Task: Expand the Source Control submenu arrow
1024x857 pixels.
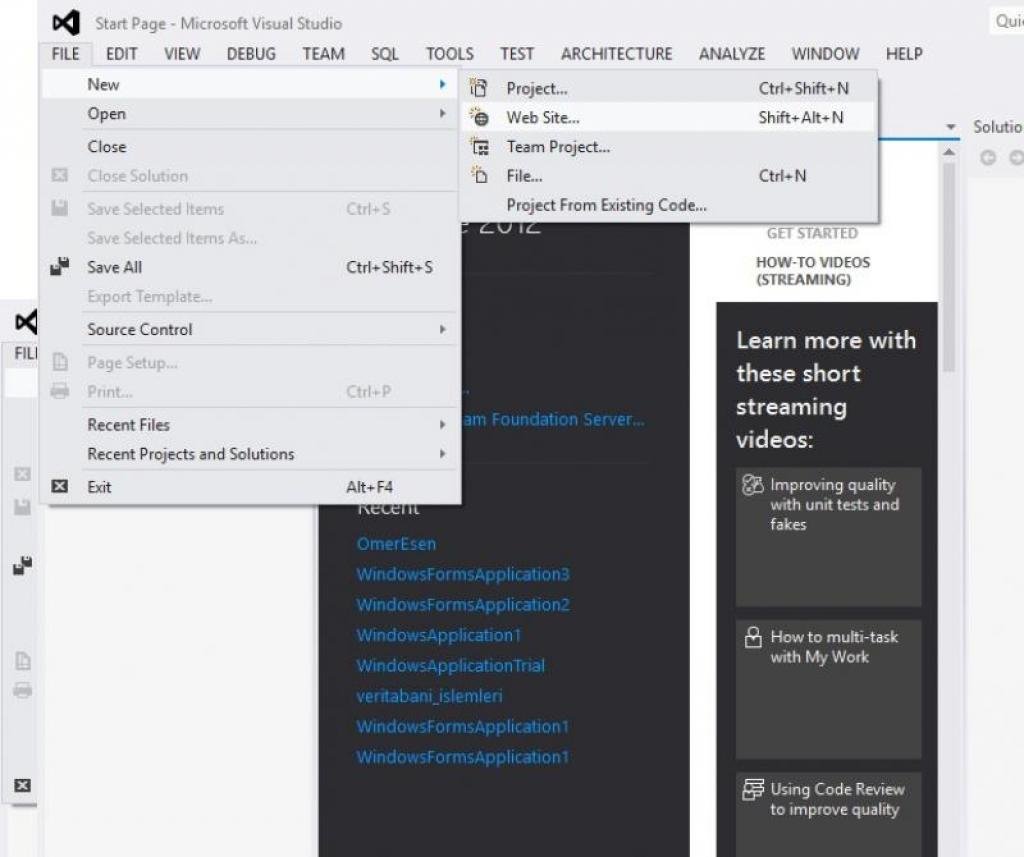Action: [443, 329]
